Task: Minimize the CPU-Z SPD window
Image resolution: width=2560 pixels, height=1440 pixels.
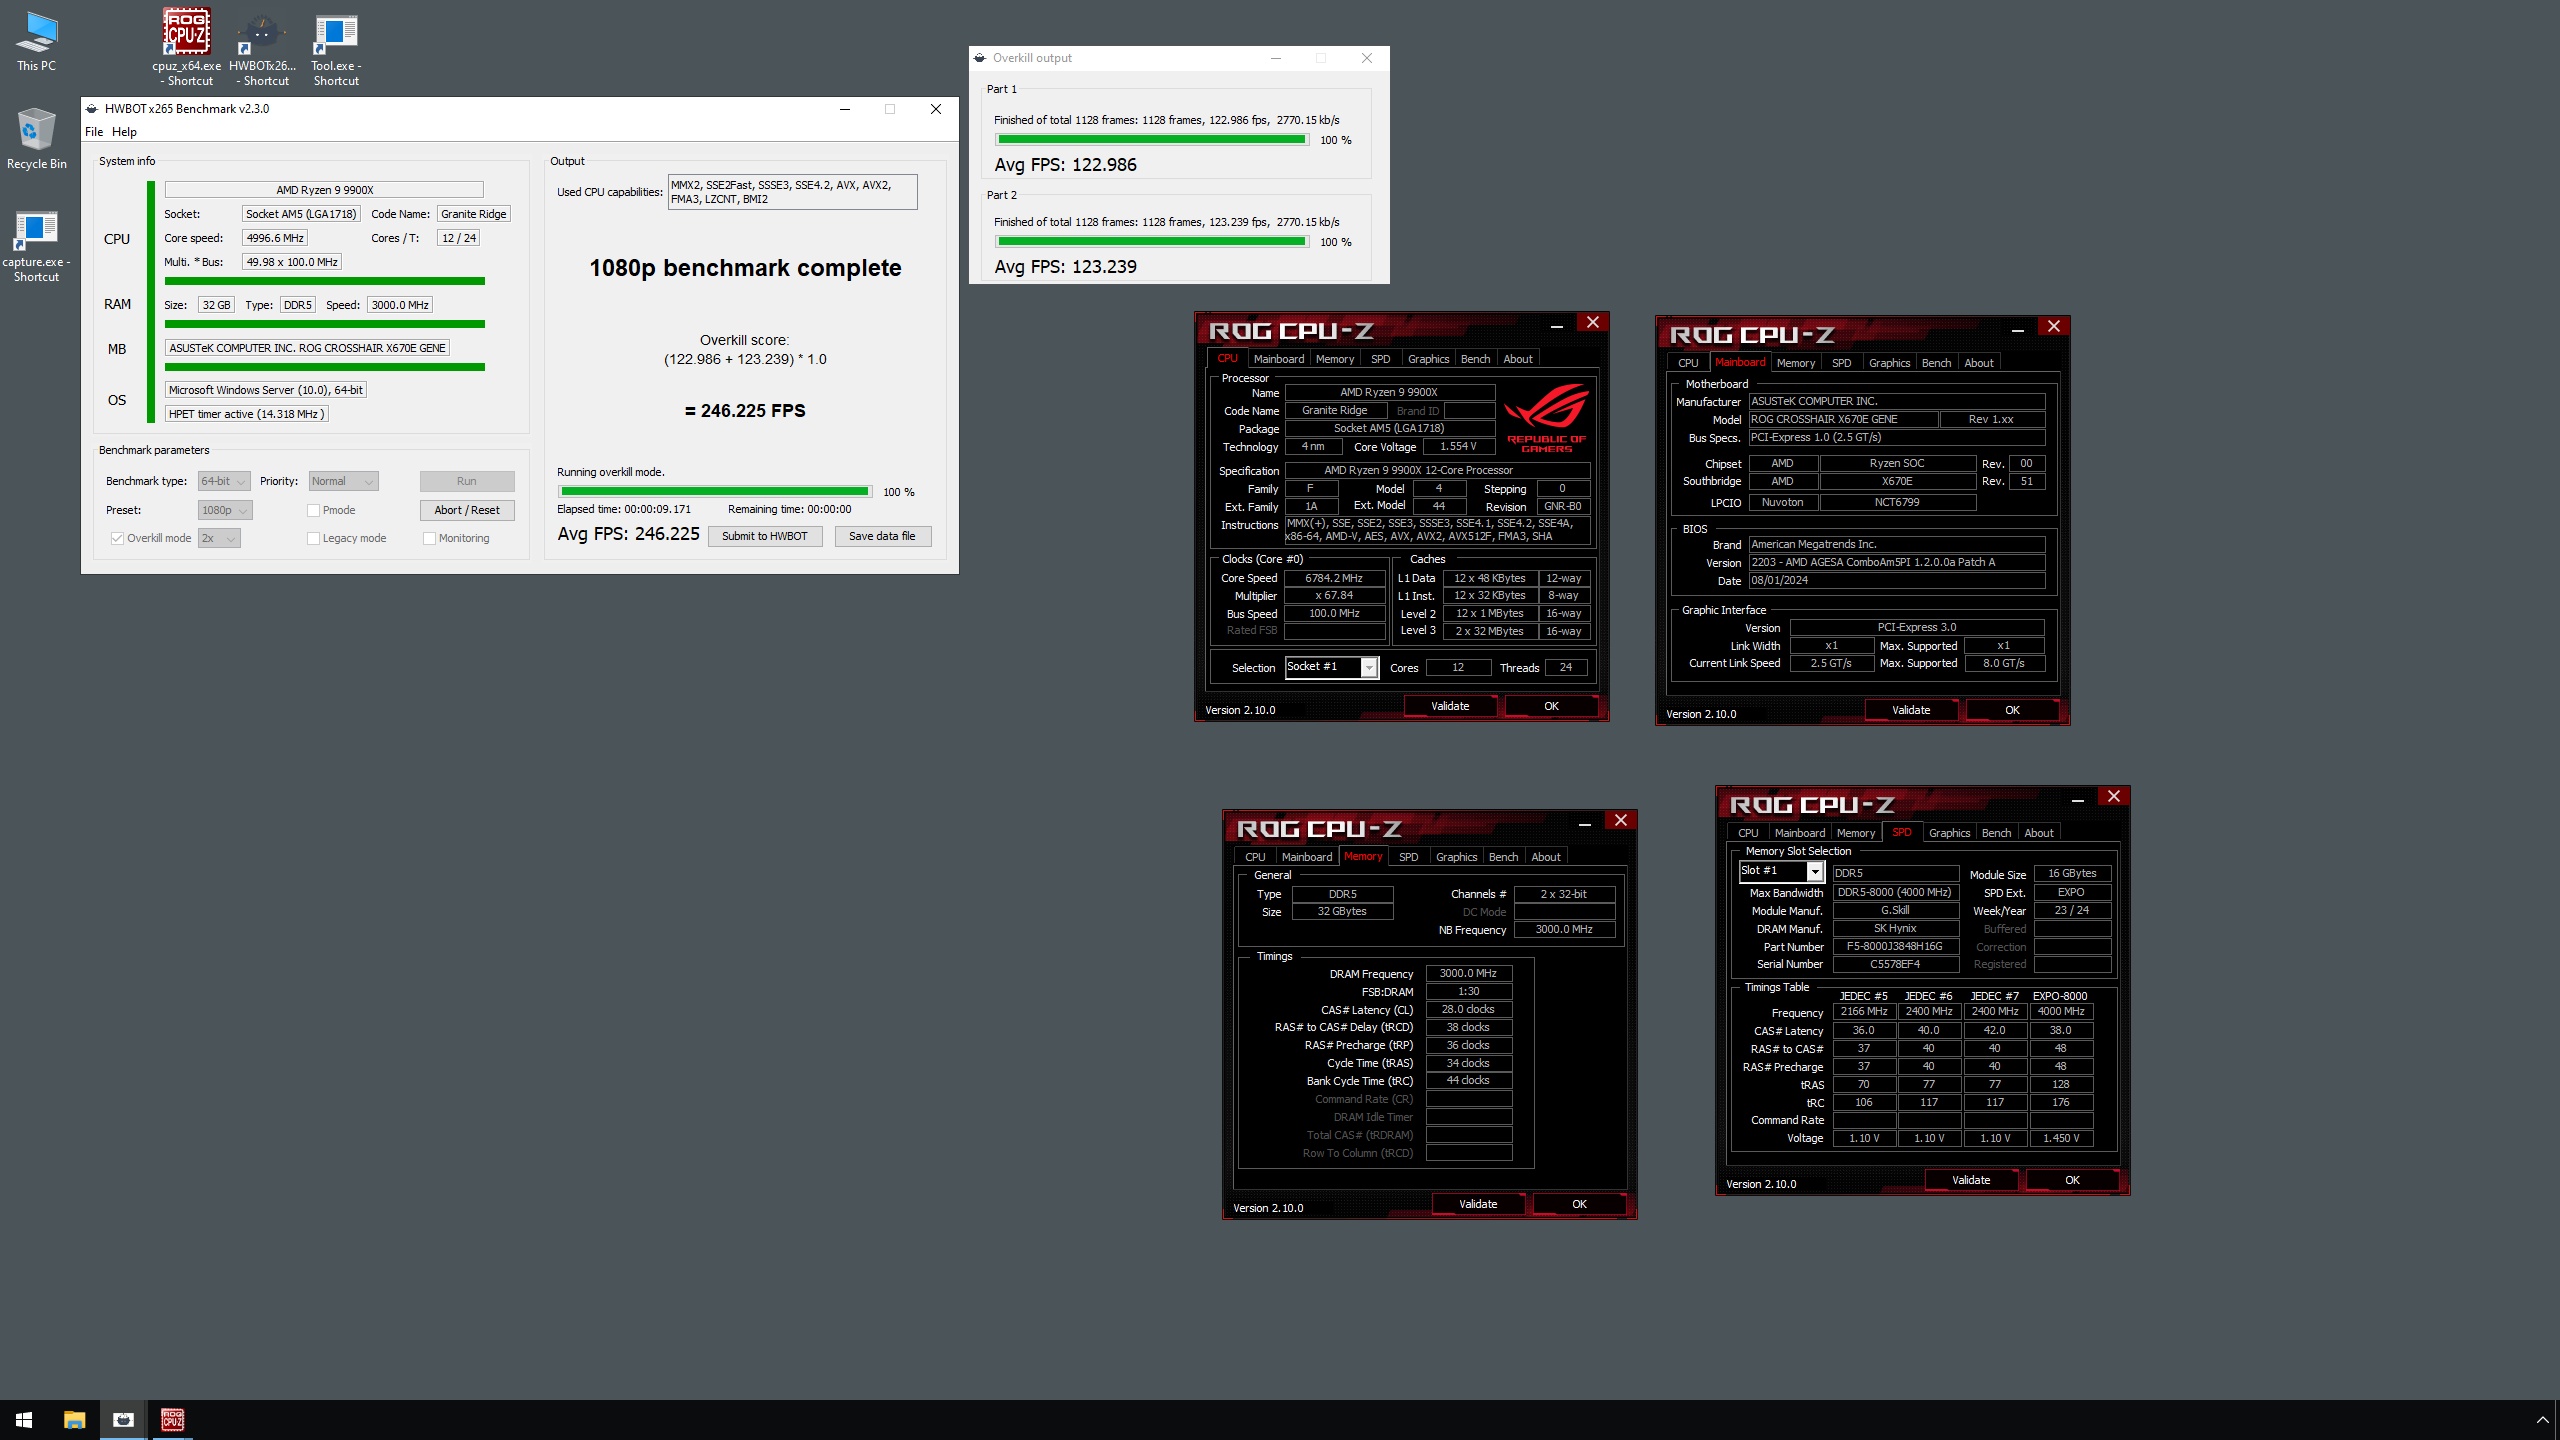Action: (2077, 798)
